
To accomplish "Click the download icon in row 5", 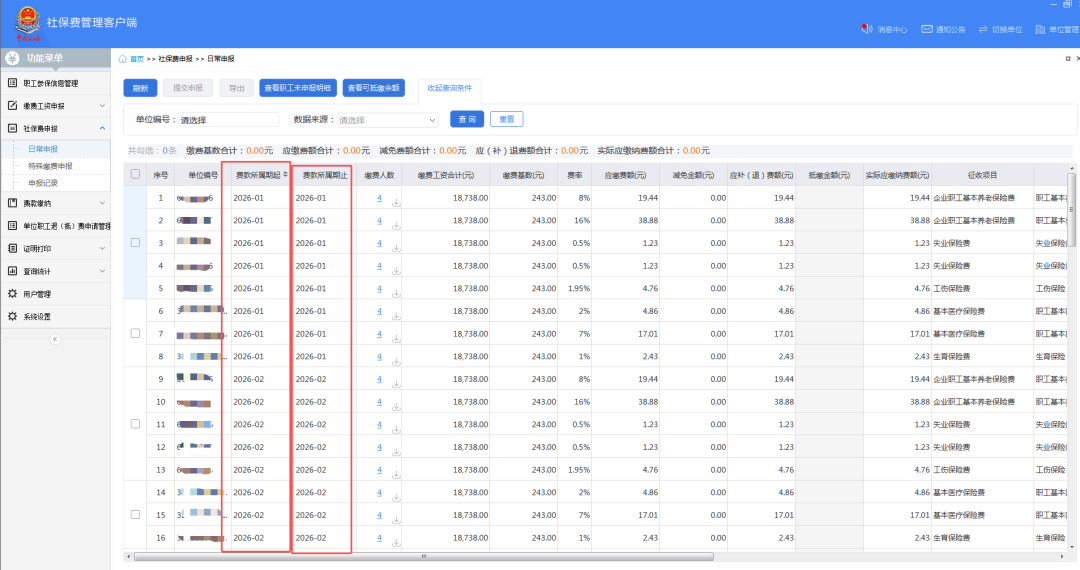I will (397, 293).
